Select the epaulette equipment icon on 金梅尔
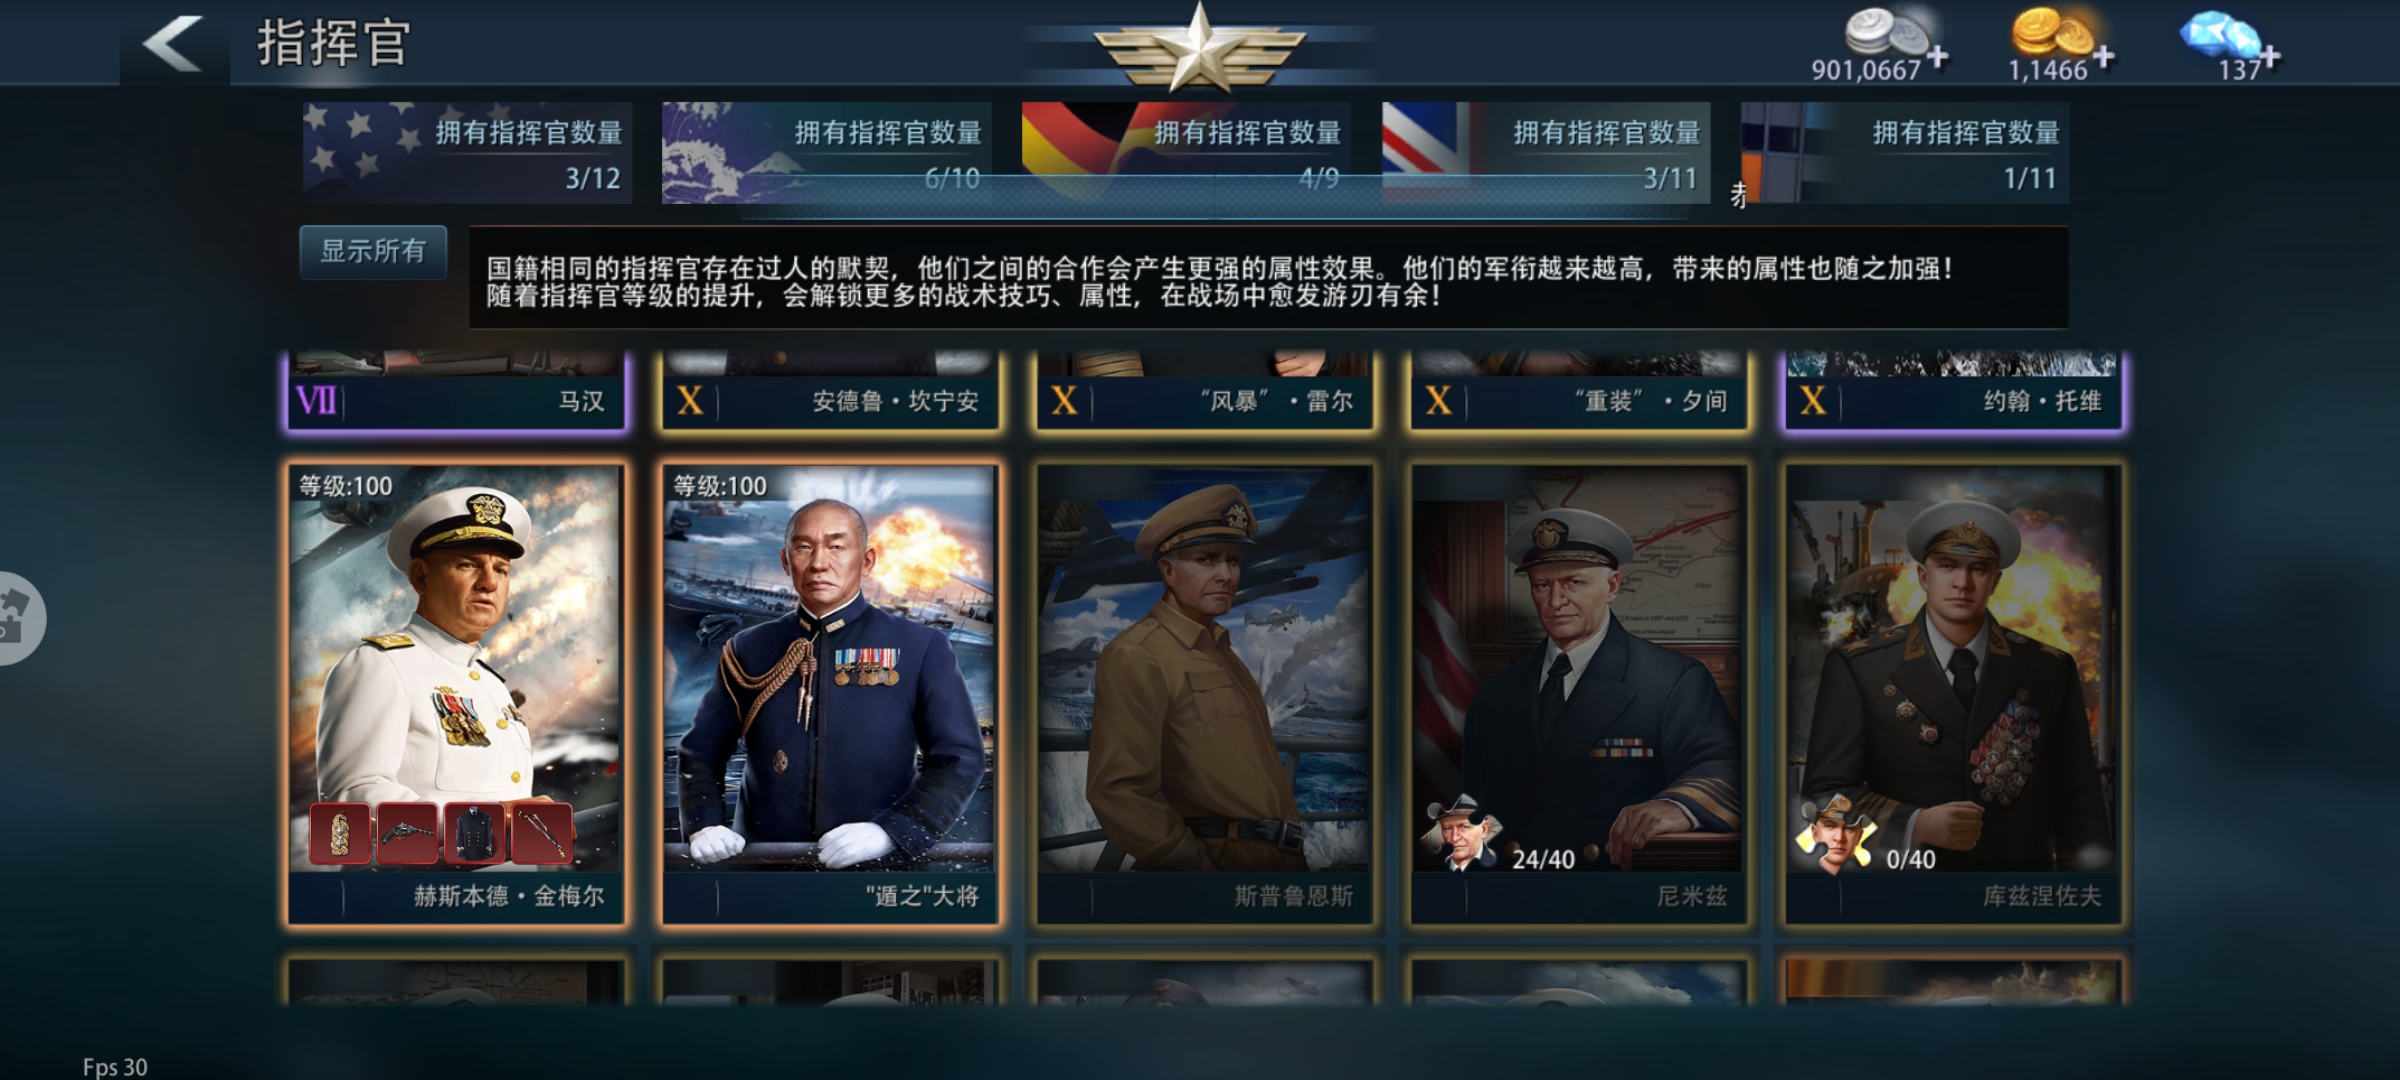 [339, 832]
